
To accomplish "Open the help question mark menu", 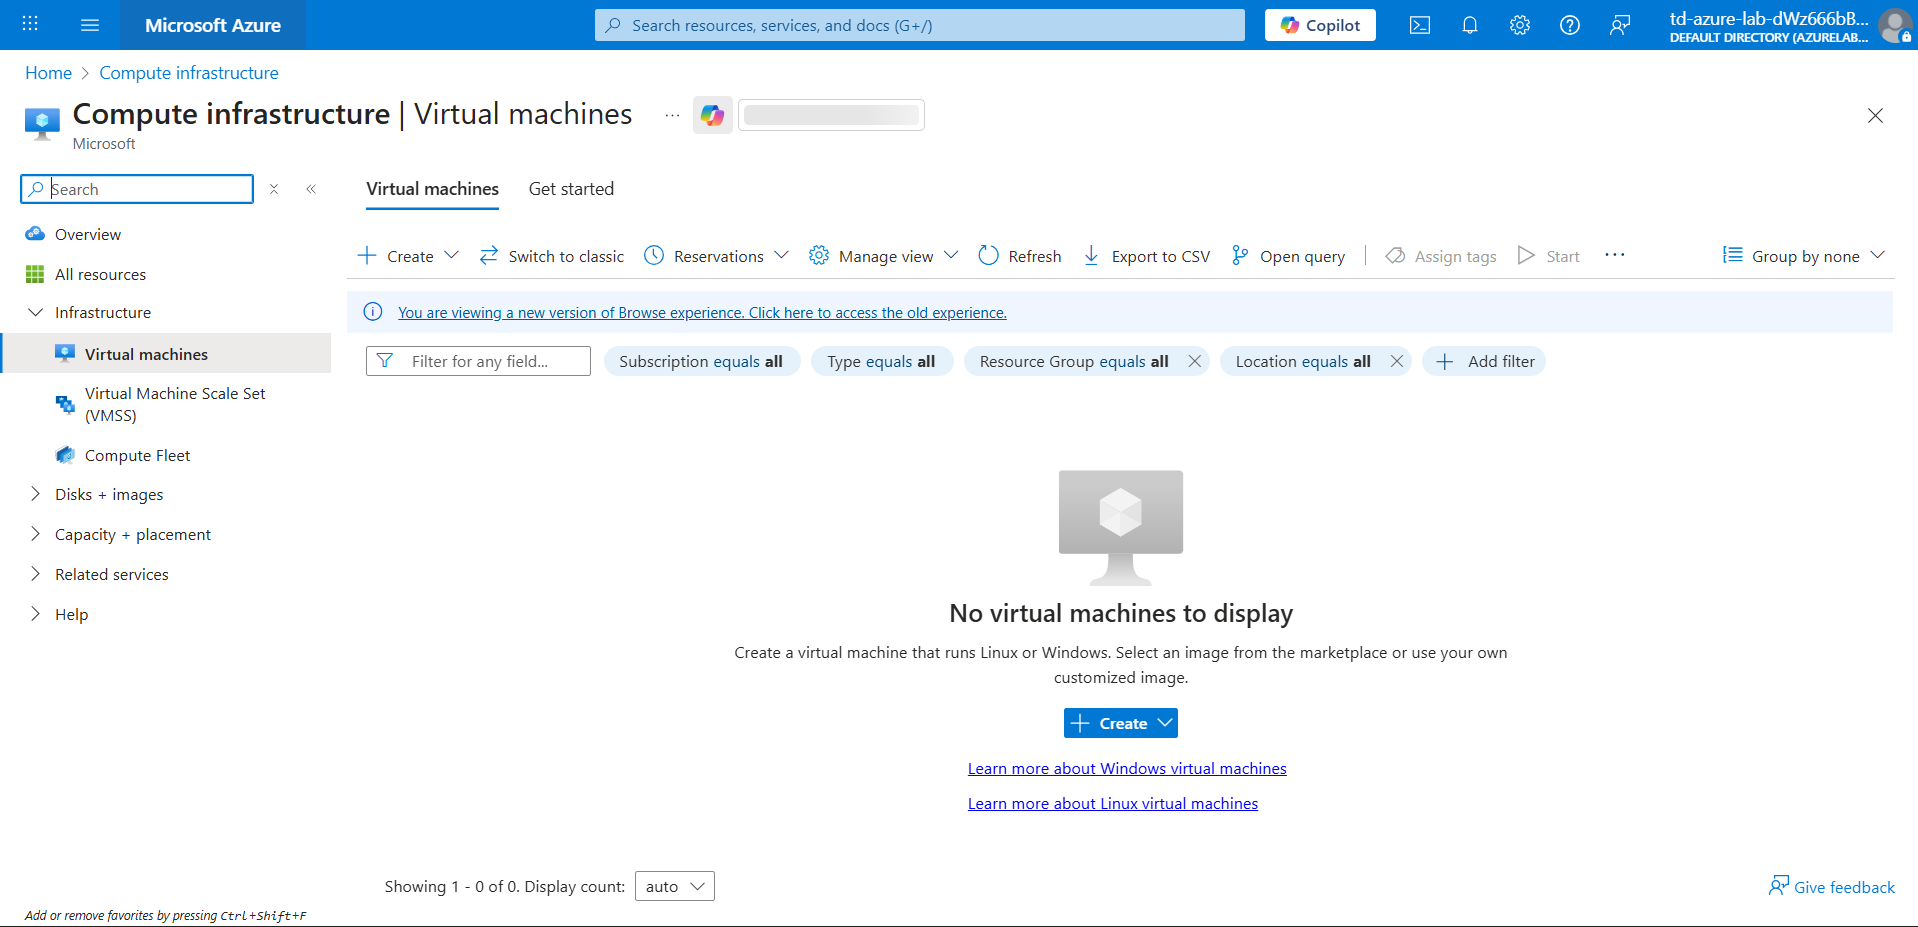I will (1569, 25).
